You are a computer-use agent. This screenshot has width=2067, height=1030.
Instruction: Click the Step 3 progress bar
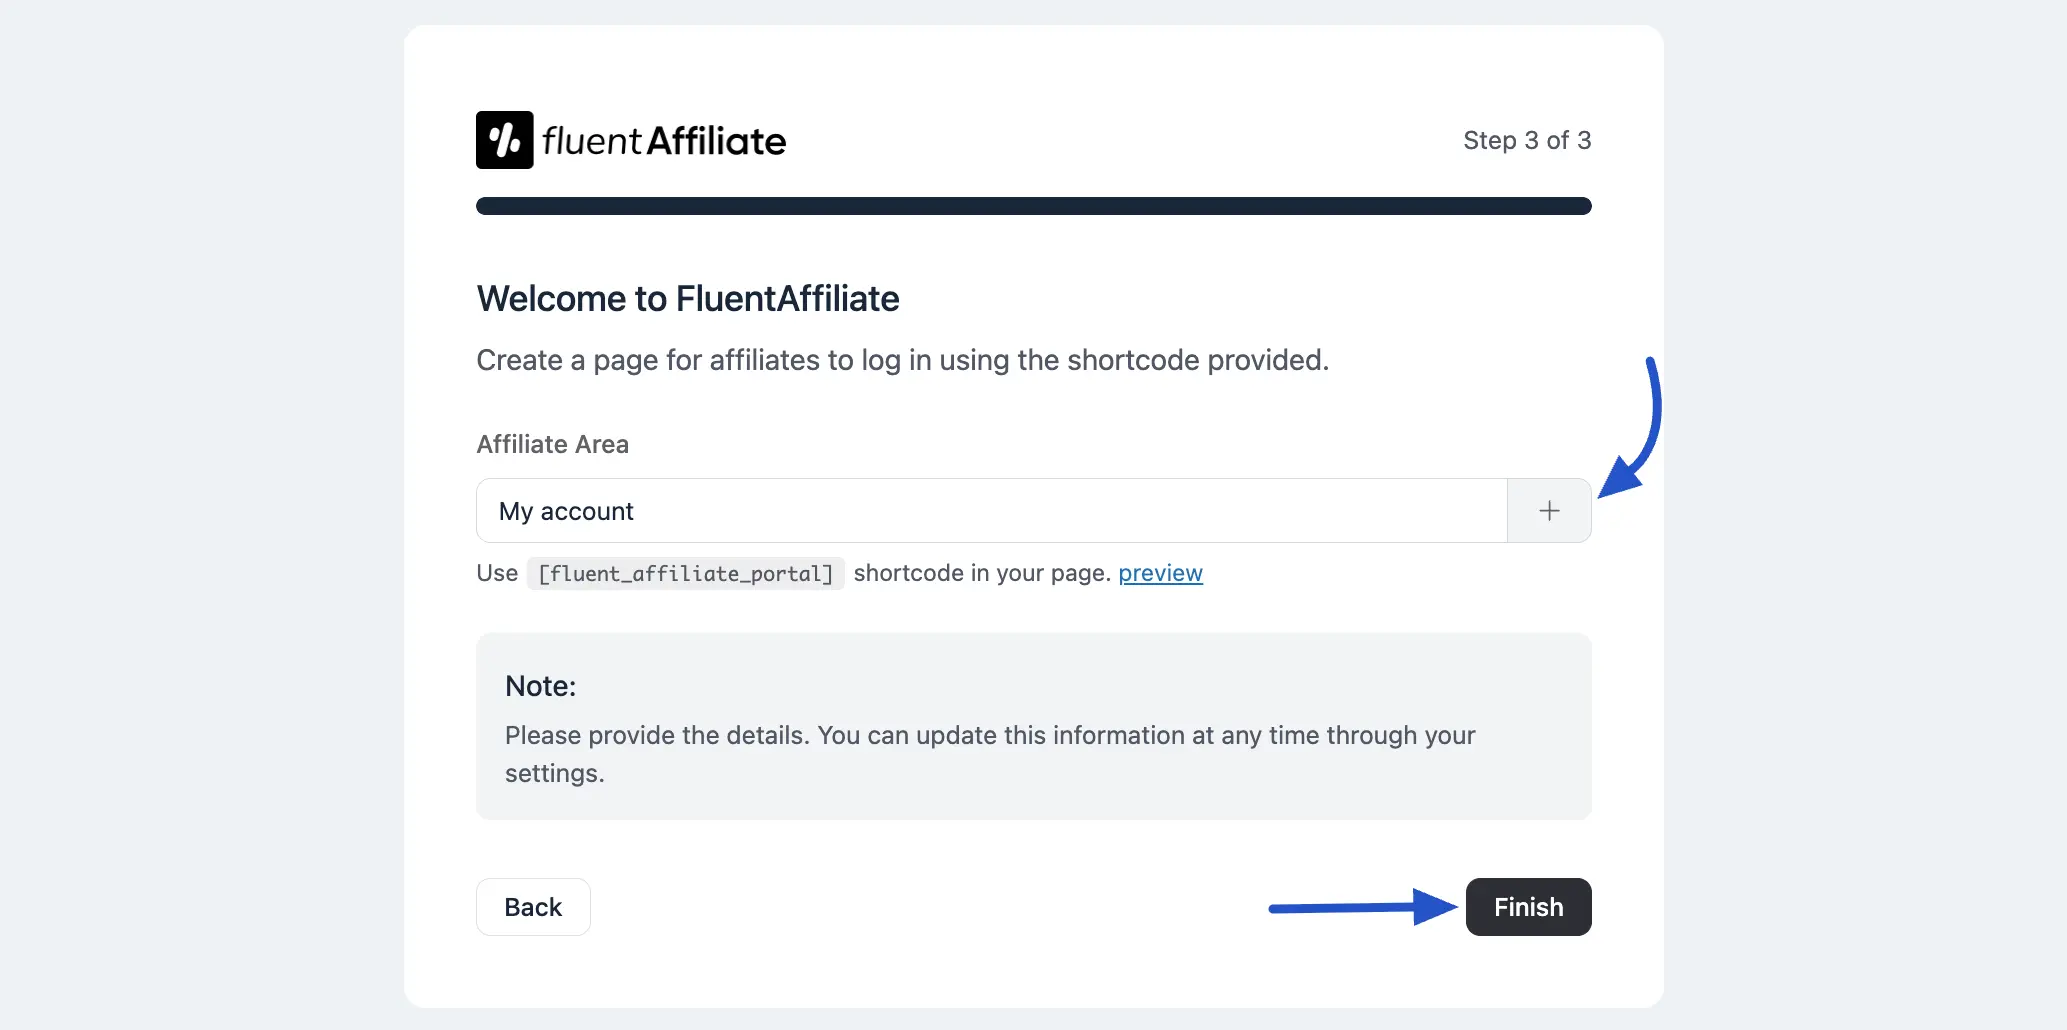1033,205
